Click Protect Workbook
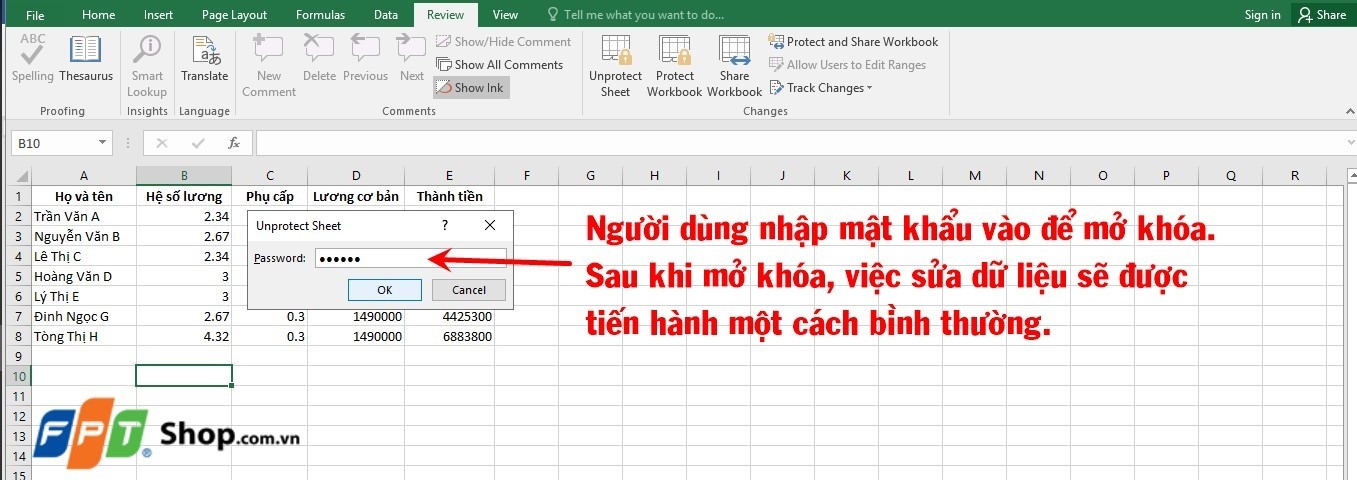This screenshot has height=480, width=1357. 675,66
